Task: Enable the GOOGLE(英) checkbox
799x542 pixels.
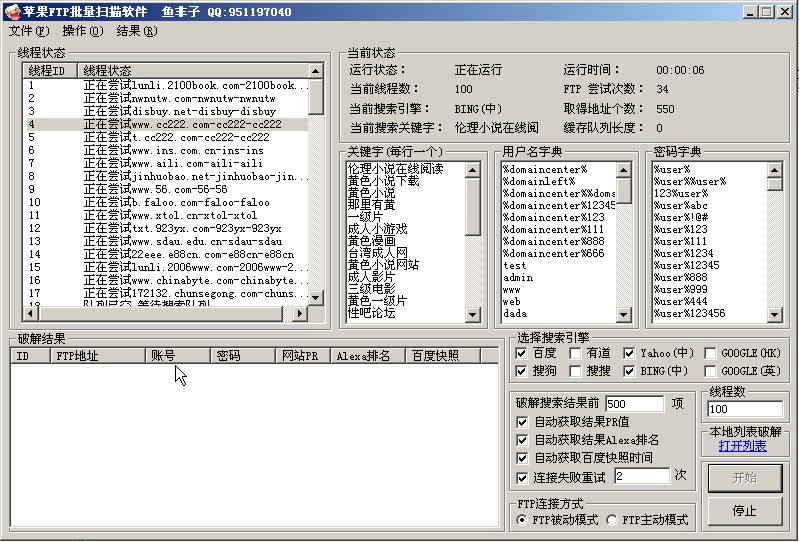Action: 709,371
